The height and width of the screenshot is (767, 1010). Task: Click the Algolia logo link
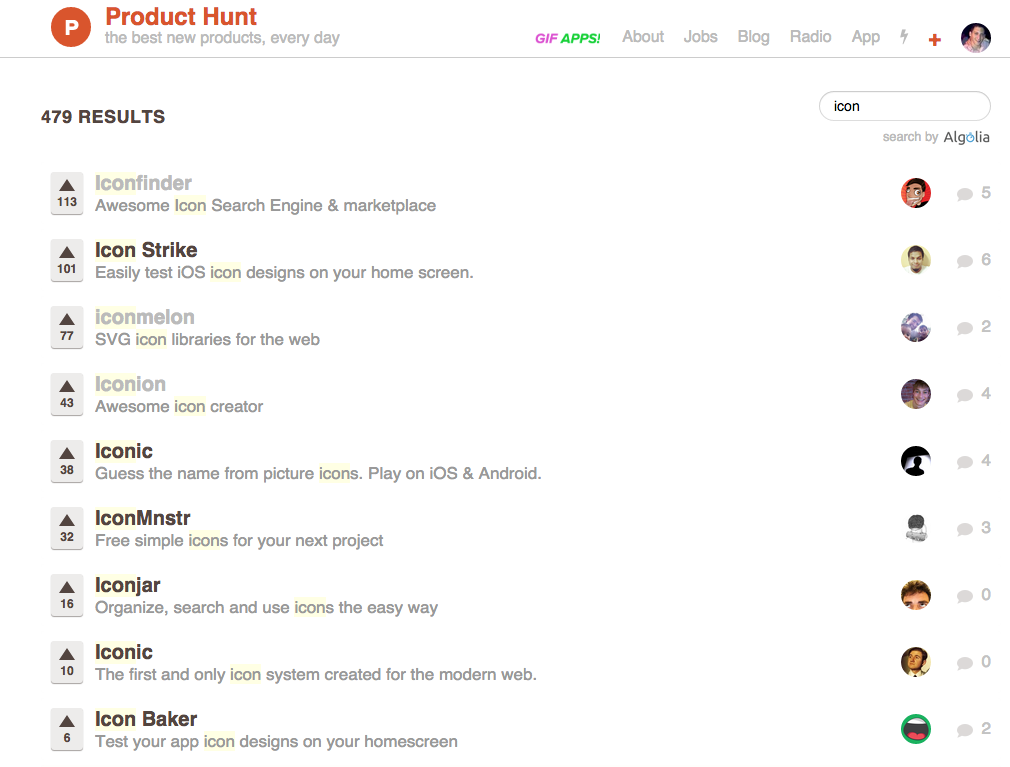point(966,137)
